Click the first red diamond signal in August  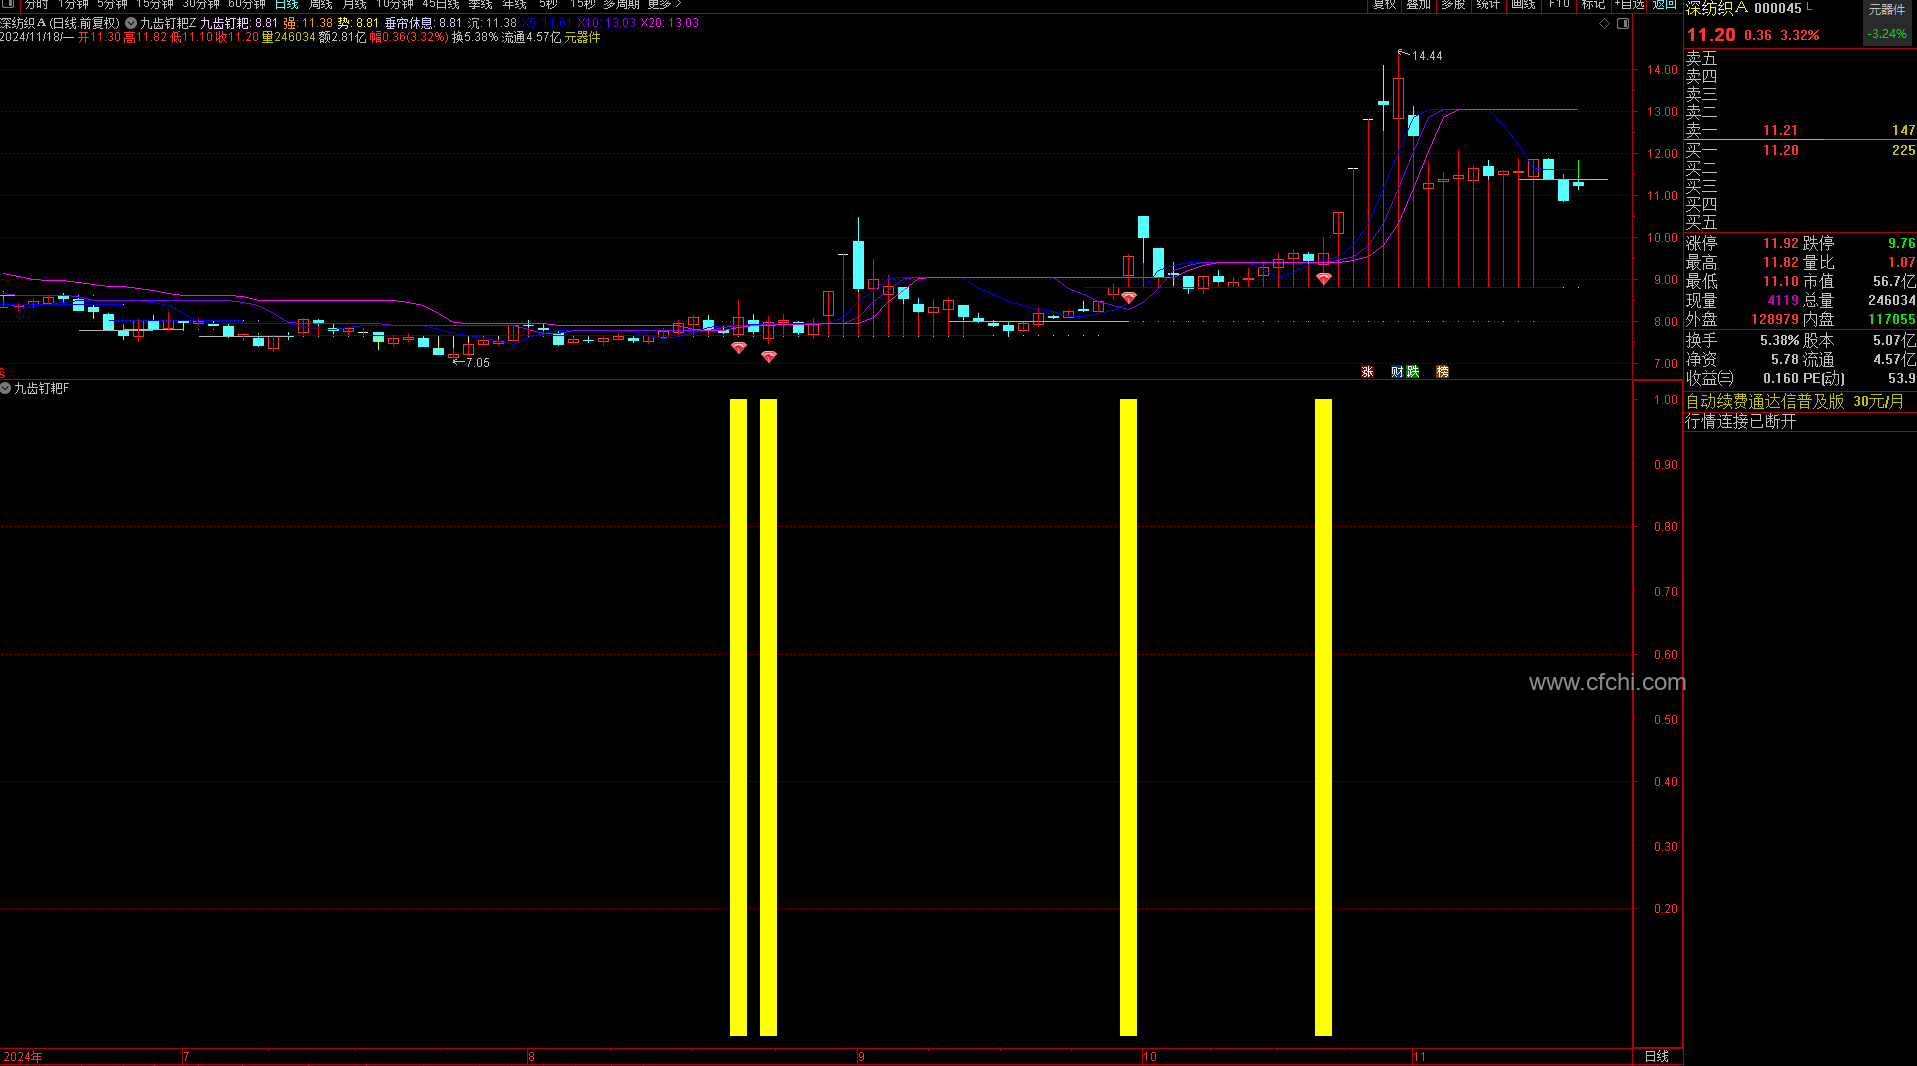pyautogui.click(x=739, y=347)
